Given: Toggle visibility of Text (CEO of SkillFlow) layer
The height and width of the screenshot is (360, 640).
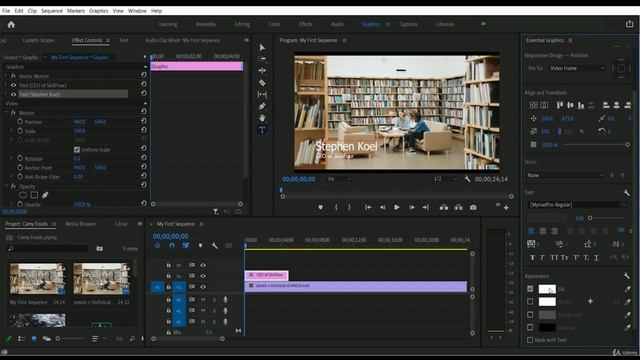Looking at the screenshot, I should point(13,85).
